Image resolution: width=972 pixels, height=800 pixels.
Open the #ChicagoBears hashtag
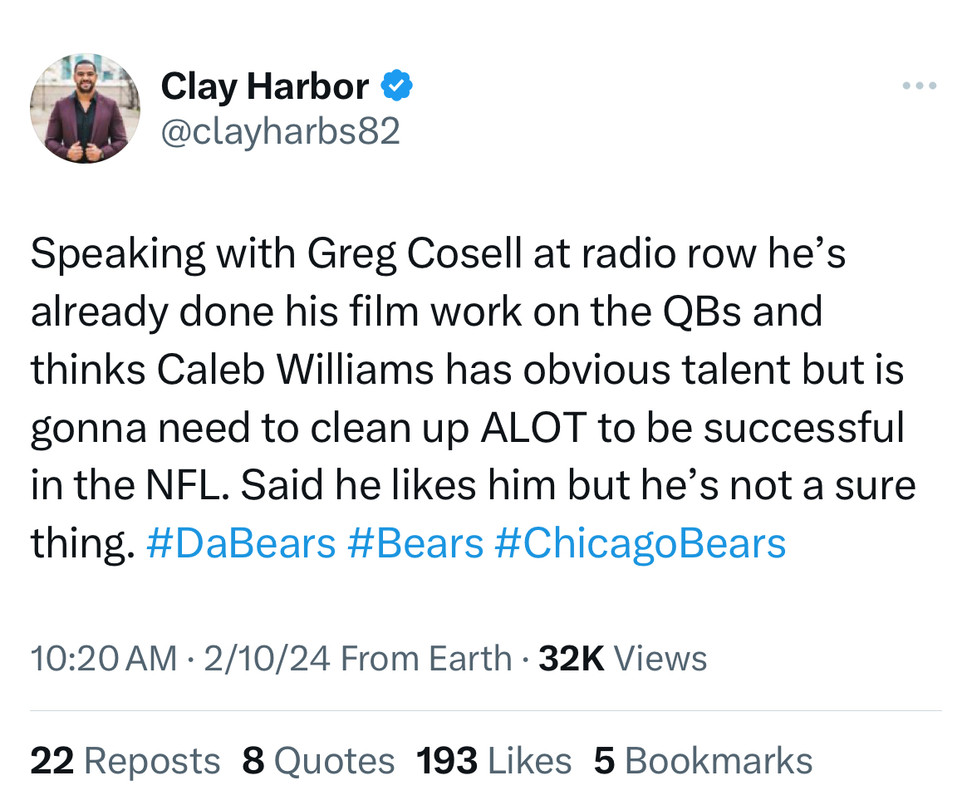point(640,543)
